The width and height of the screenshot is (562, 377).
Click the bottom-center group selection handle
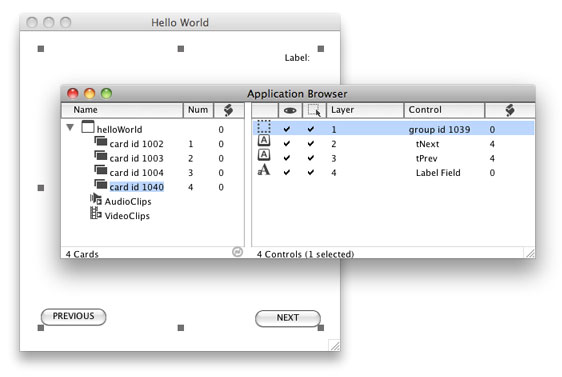[181, 328]
